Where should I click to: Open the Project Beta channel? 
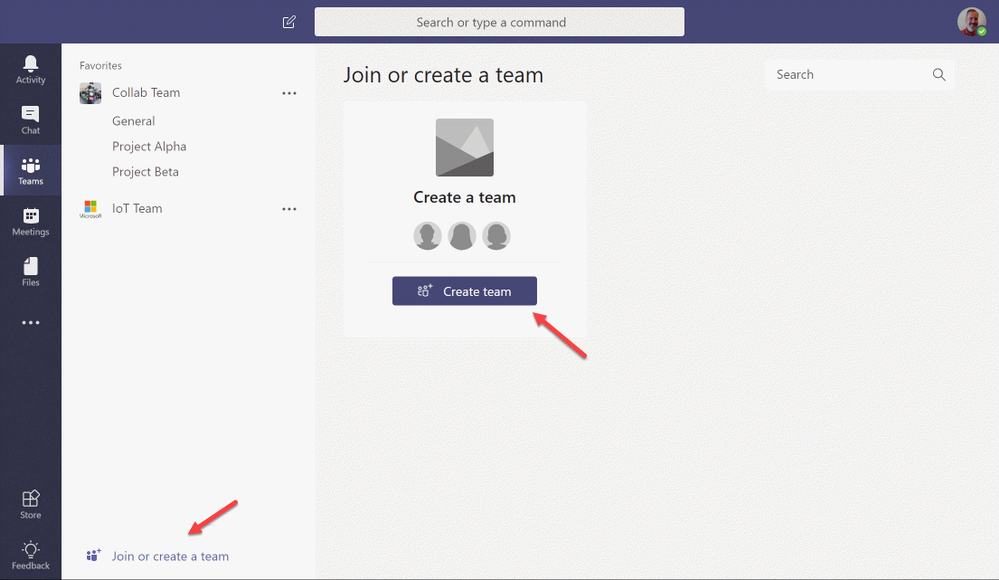[x=145, y=171]
